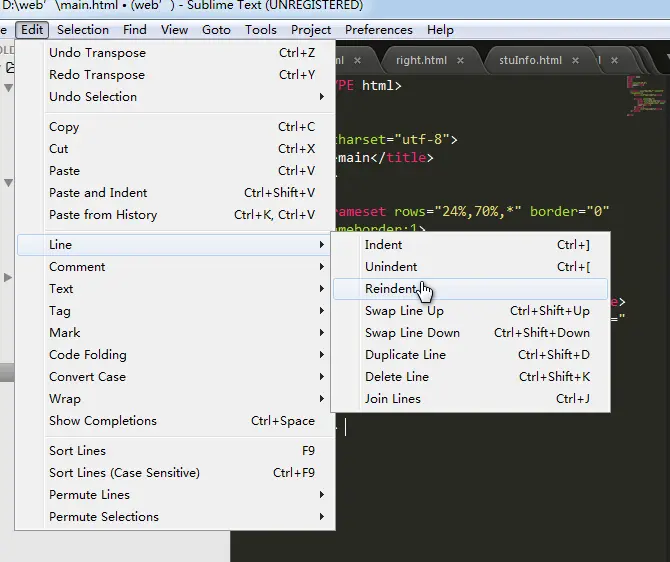Choose the Sort Lines F9 entry
The height and width of the screenshot is (562, 670).
pyautogui.click(x=175, y=451)
